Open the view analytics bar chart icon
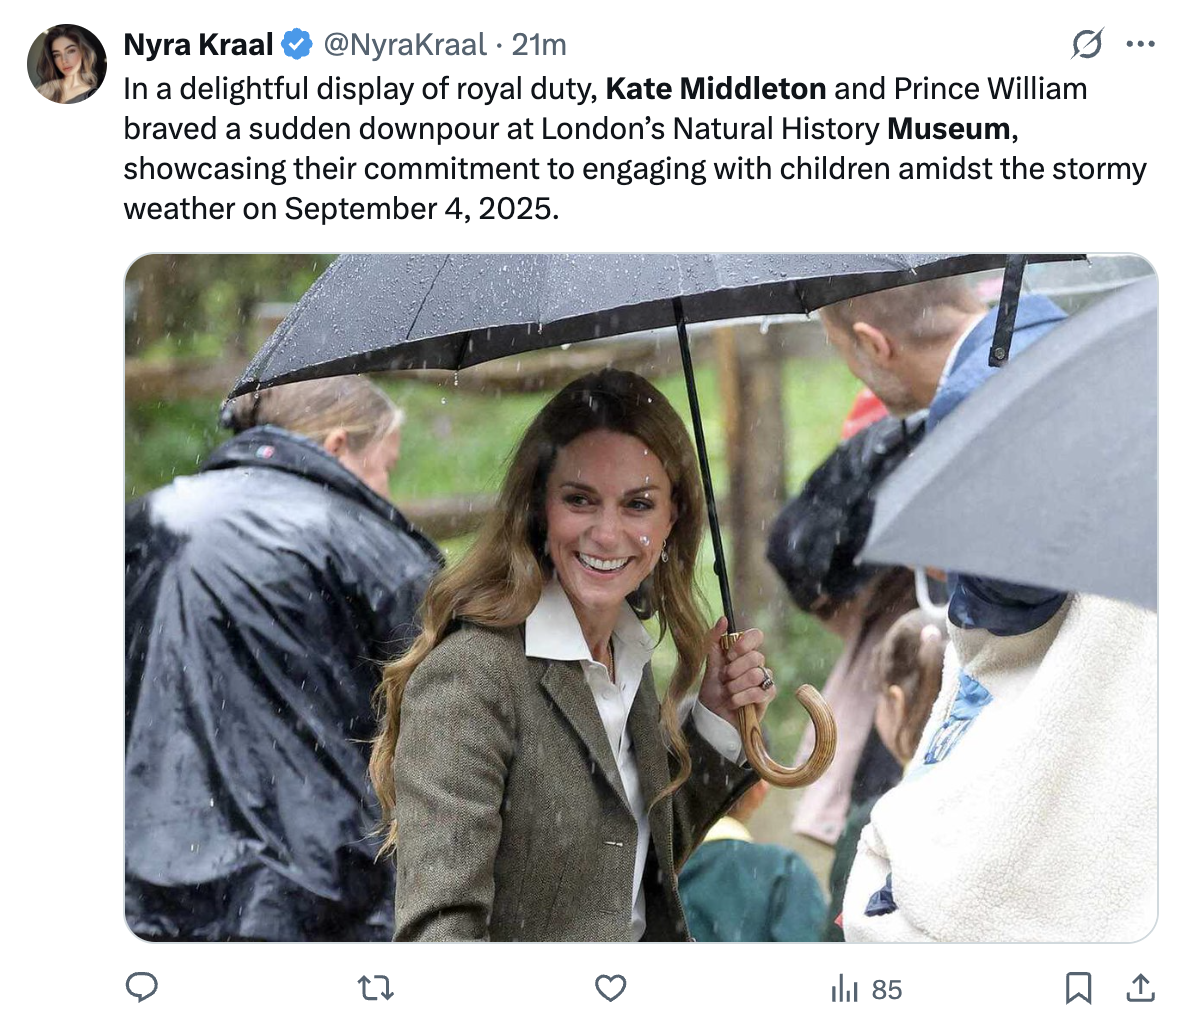 click(x=845, y=989)
